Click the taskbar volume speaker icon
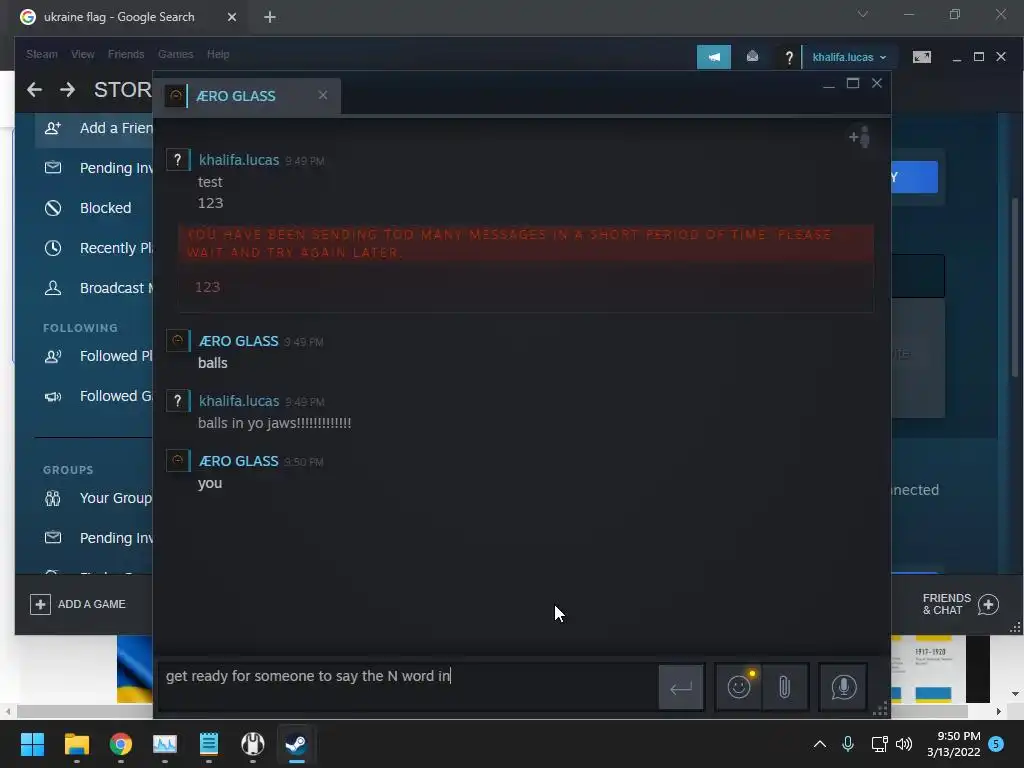 904,744
